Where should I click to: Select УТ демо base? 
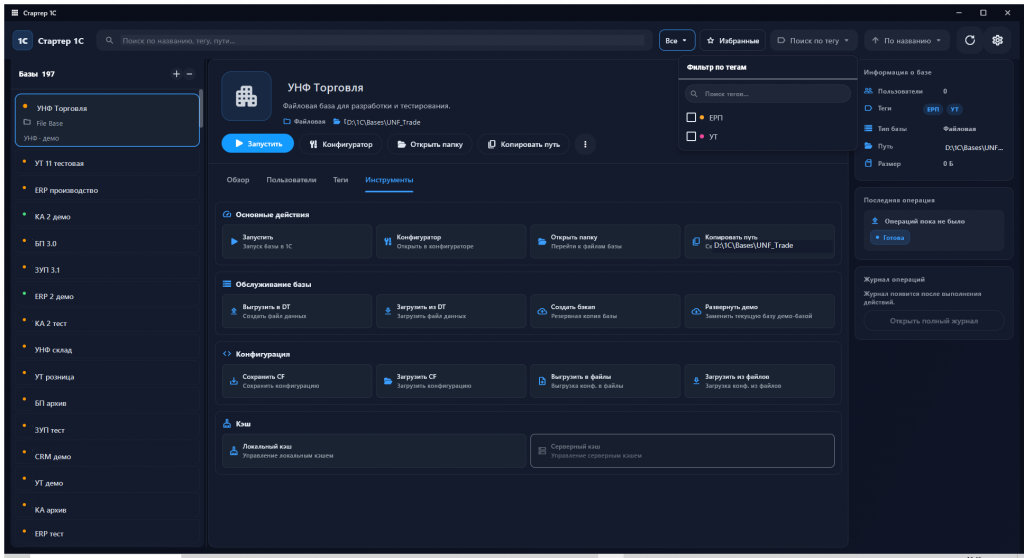(108, 484)
